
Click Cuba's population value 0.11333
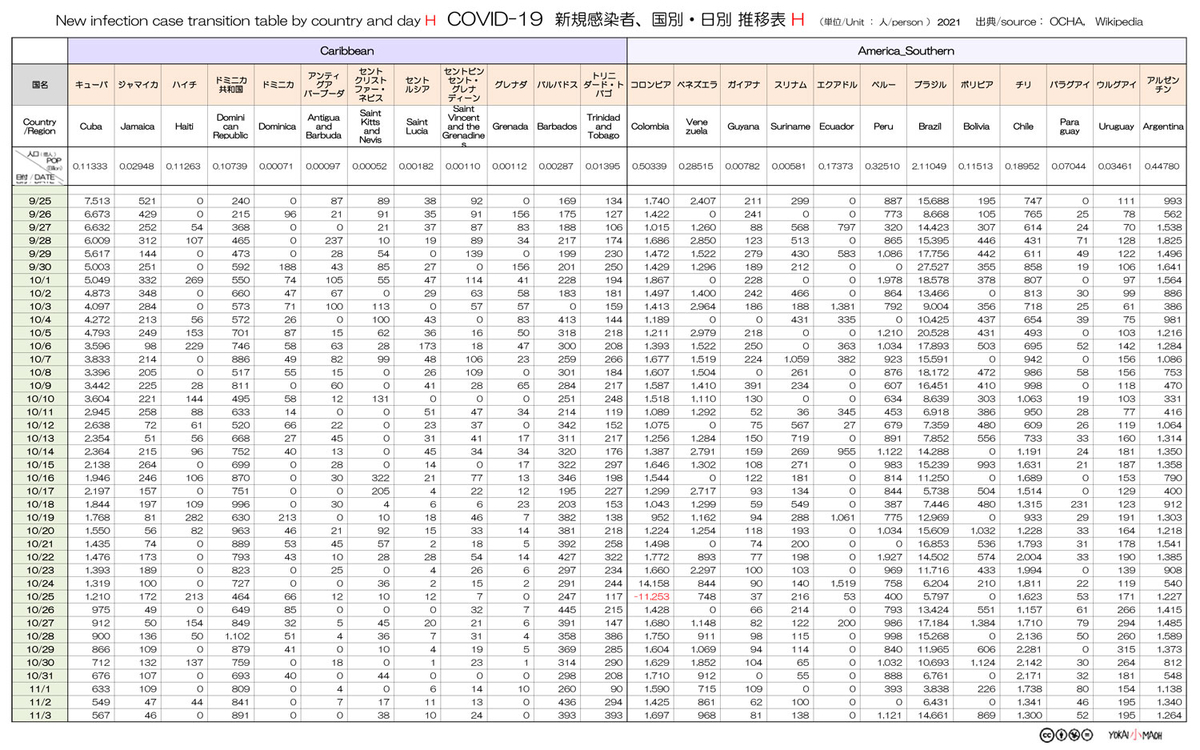[x=91, y=166]
